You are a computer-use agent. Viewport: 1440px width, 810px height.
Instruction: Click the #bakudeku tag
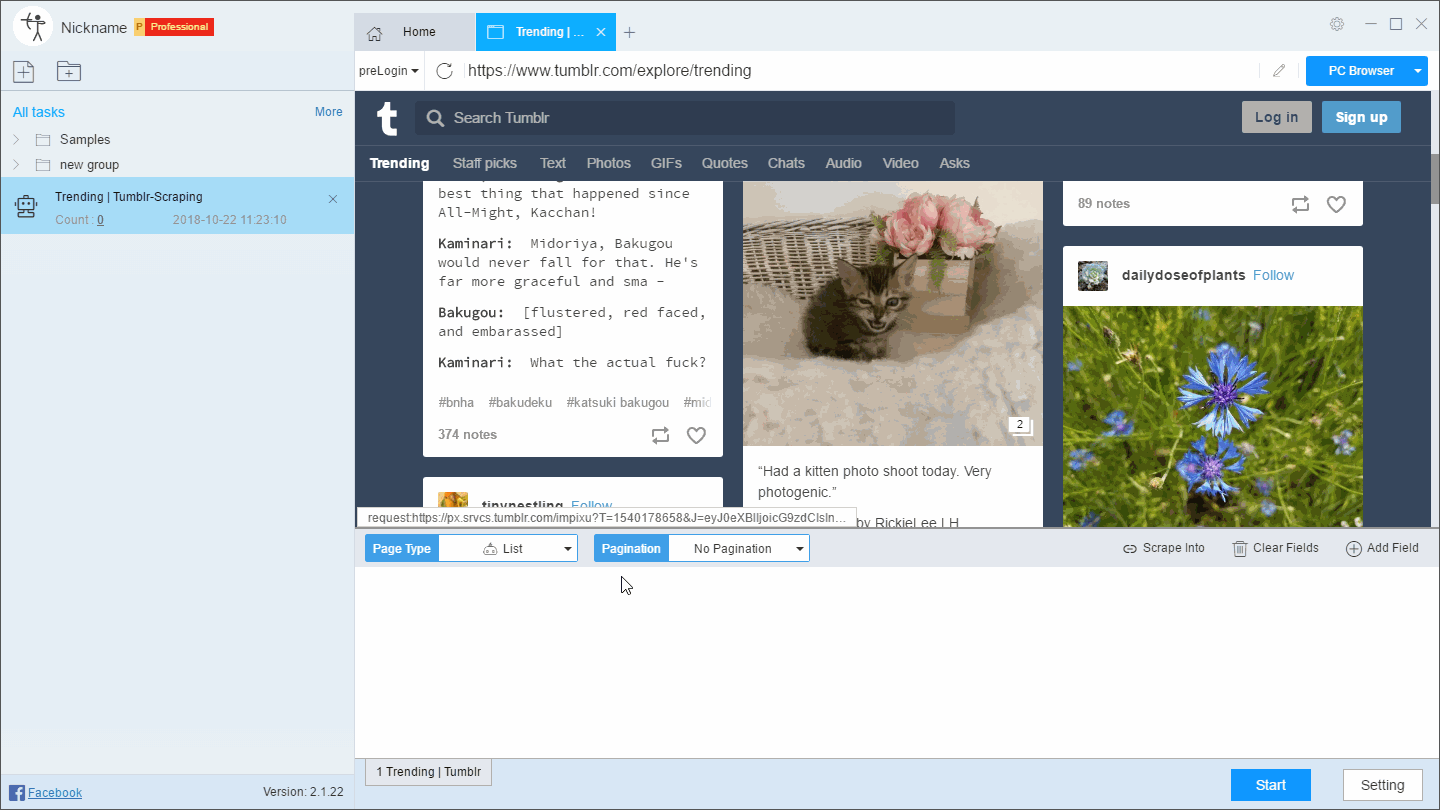(520, 403)
